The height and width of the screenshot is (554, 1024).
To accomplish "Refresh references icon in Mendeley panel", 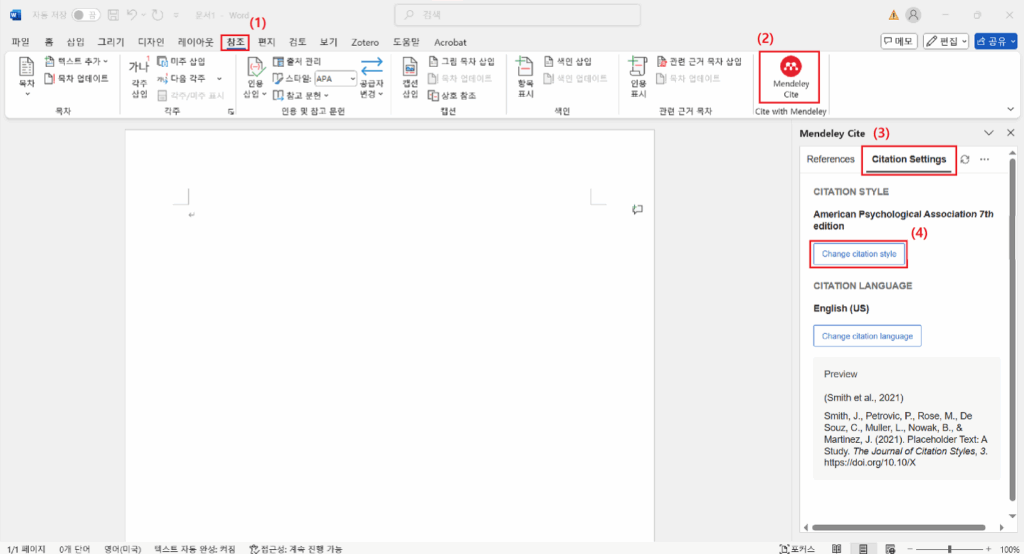I will tap(965, 159).
